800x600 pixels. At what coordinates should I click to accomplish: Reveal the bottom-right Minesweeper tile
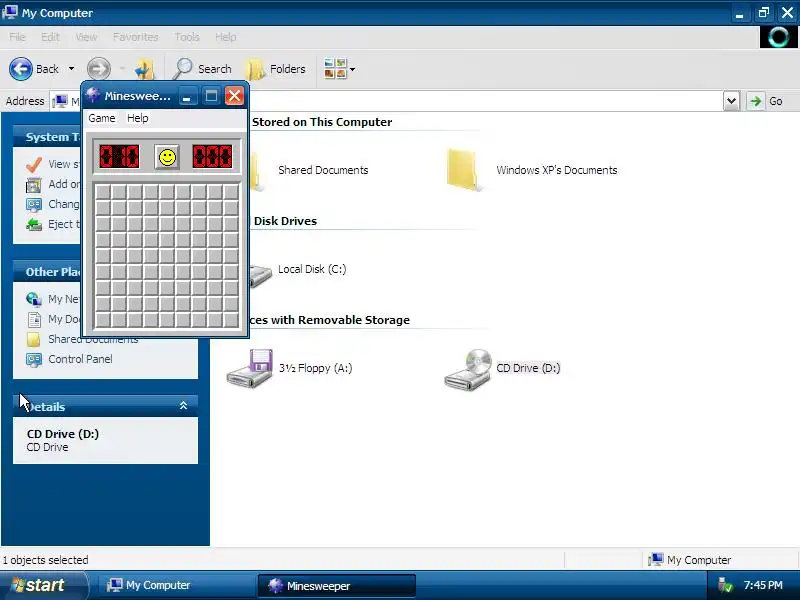[231, 320]
